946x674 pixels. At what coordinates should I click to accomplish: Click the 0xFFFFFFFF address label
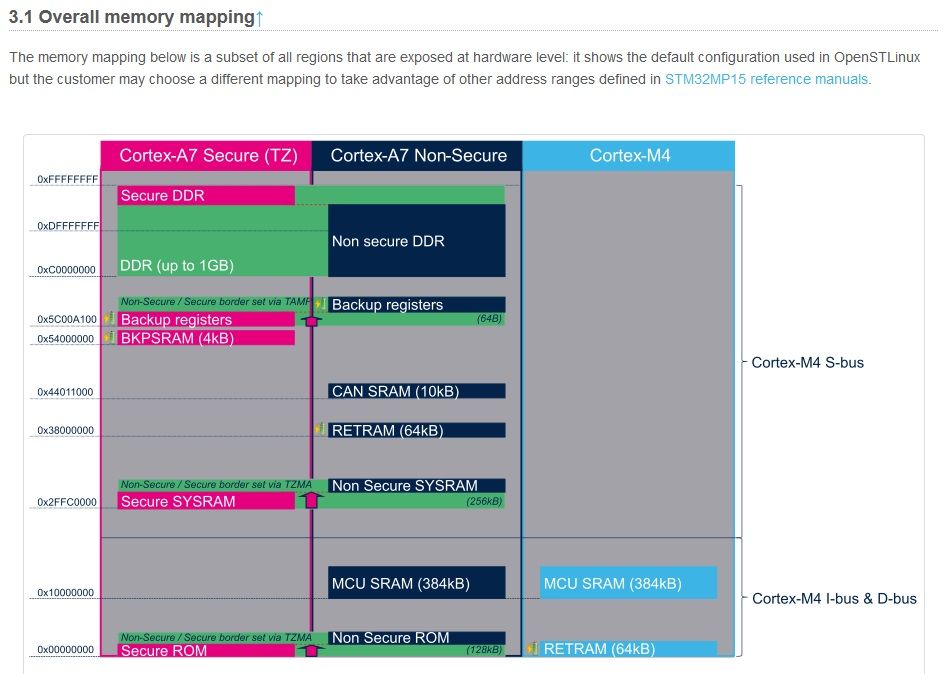(x=67, y=179)
